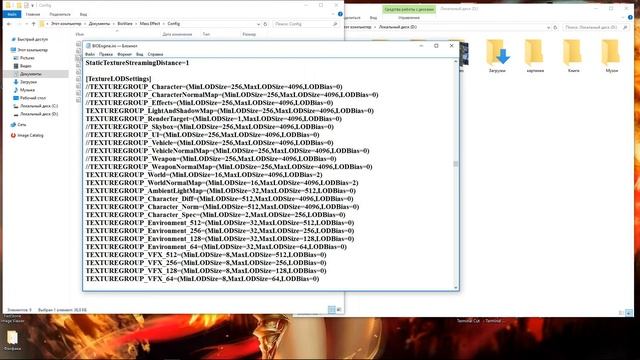Open the Музон folder on disk D
This screenshot has height=360, width=640.
pos(611,56)
